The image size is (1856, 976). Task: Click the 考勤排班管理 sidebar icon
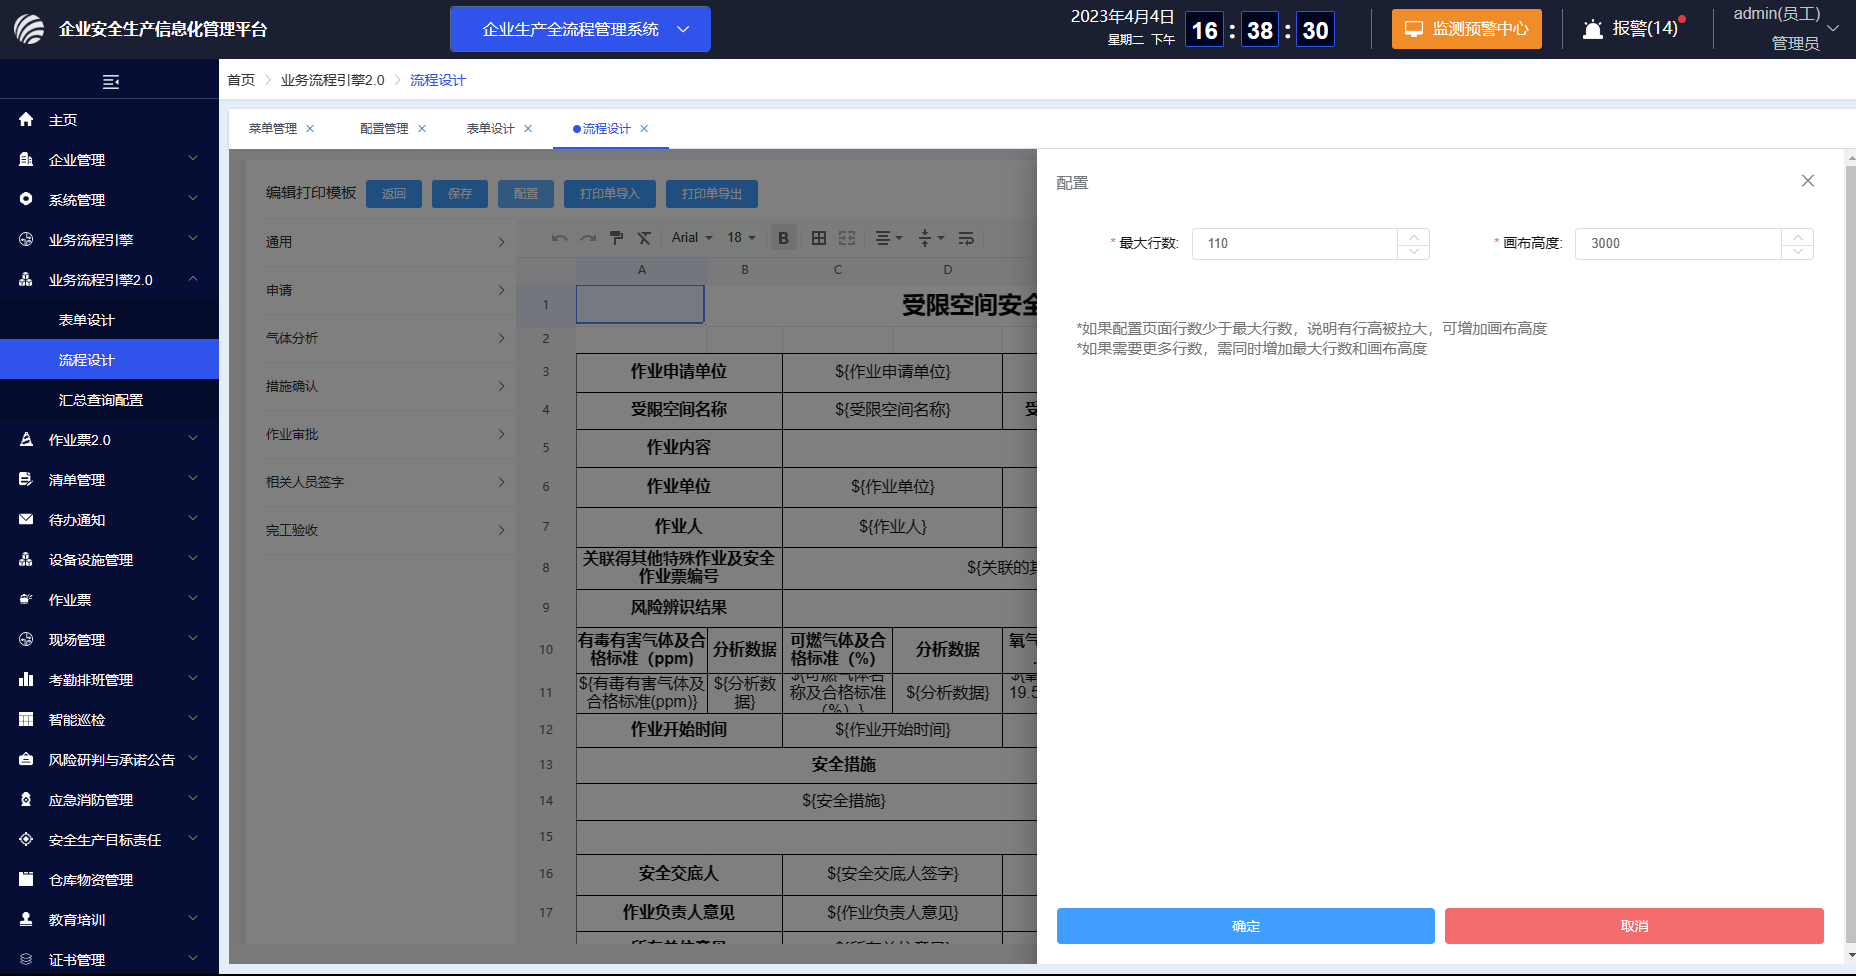coord(26,679)
